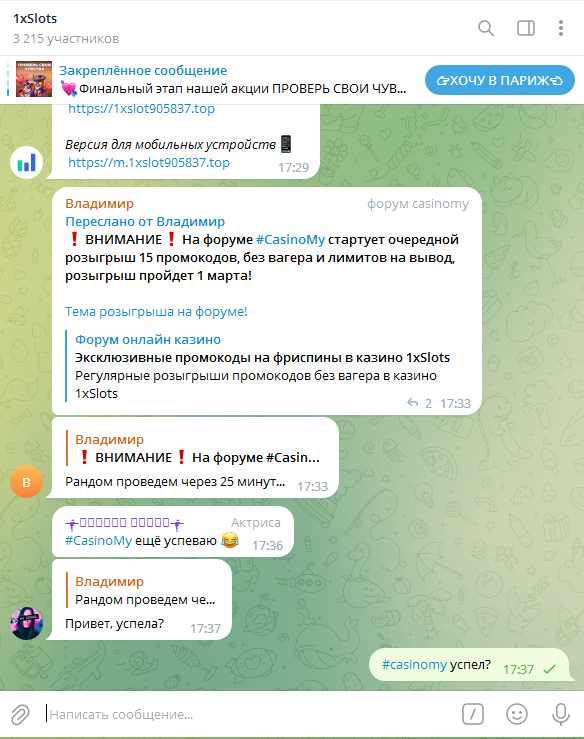Open the #casinomy hashtag in sent message

point(414,665)
